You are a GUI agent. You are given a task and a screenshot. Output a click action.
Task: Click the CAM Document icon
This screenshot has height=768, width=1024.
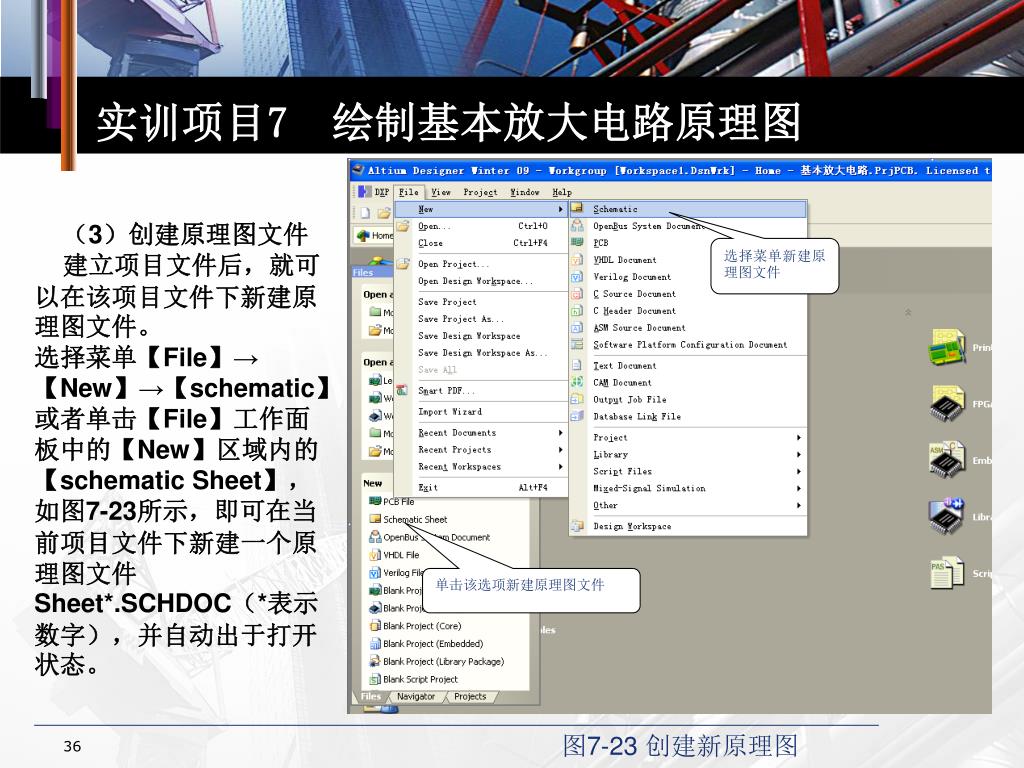(x=577, y=382)
